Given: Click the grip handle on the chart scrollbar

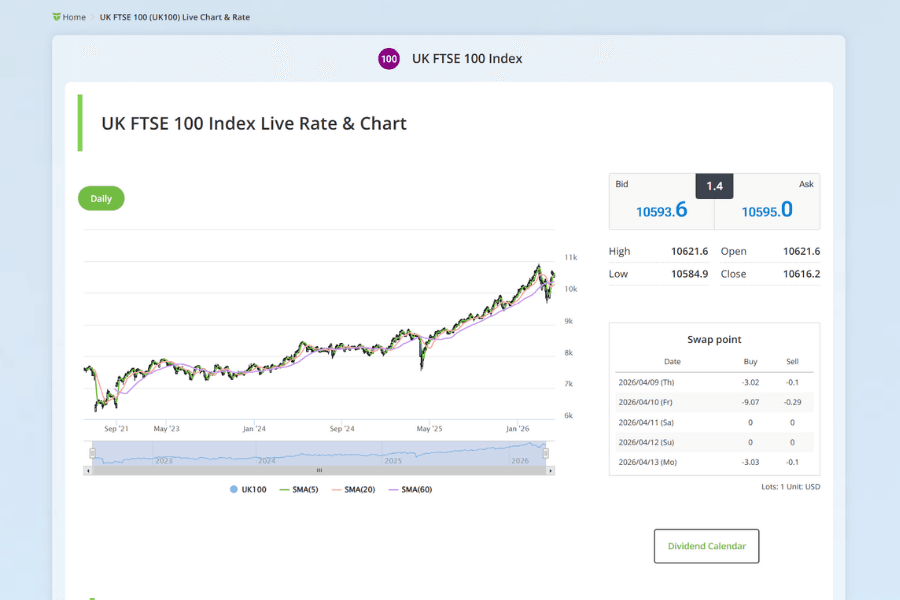Looking at the screenshot, I should click(x=319, y=469).
